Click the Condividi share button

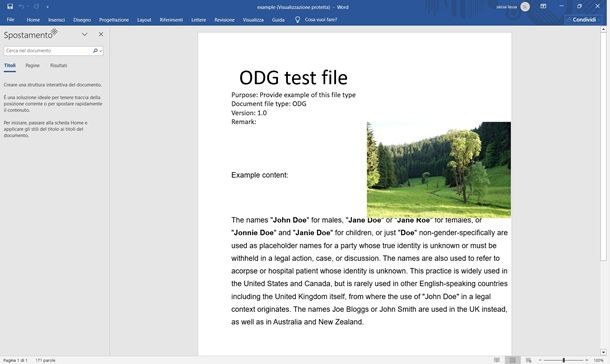coord(582,19)
